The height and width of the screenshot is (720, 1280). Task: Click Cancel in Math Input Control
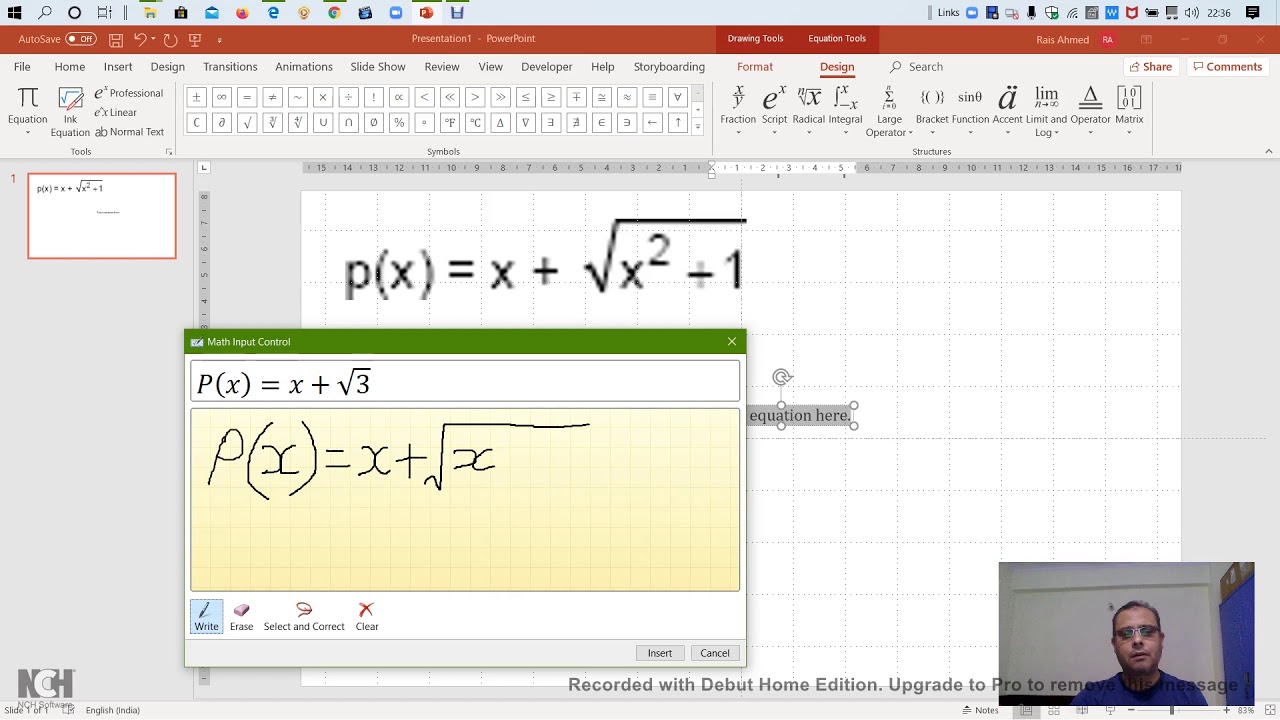(x=715, y=653)
